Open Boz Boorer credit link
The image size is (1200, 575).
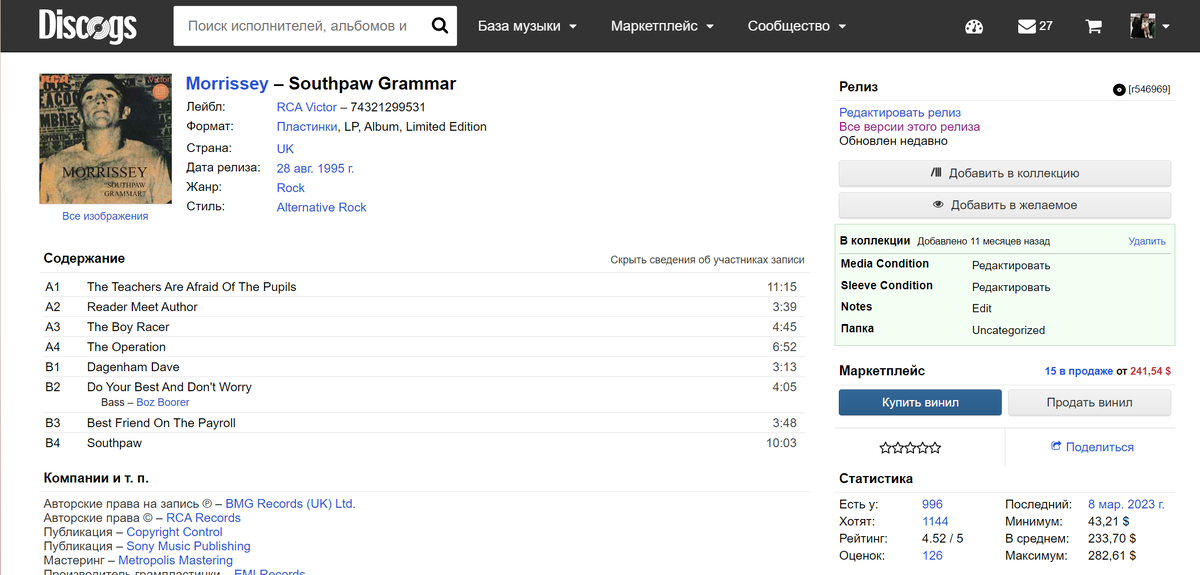pyautogui.click(x=163, y=402)
